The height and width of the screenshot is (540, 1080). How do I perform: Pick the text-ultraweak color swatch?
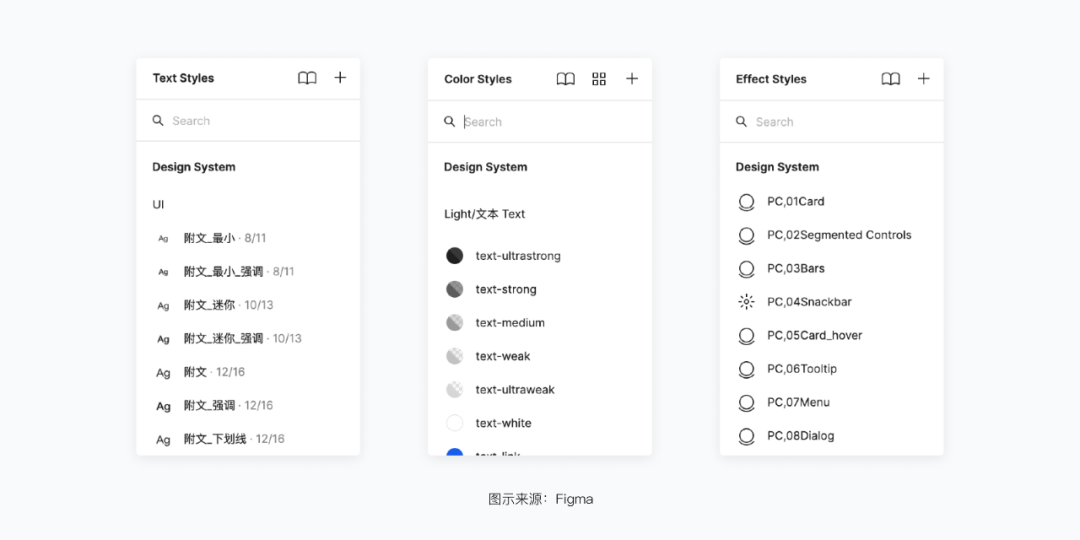point(455,389)
